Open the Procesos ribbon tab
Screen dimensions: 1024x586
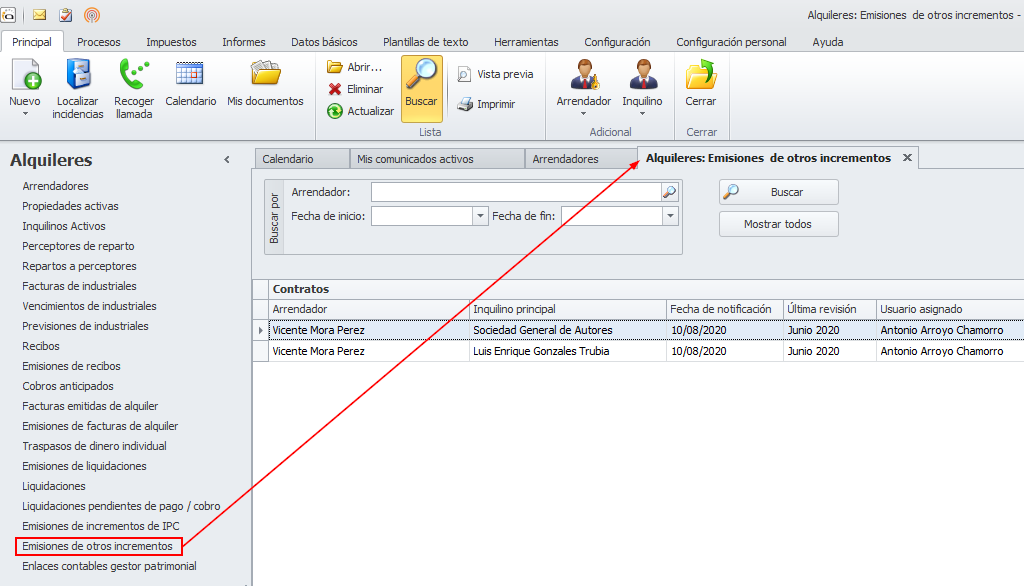click(99, 42)
